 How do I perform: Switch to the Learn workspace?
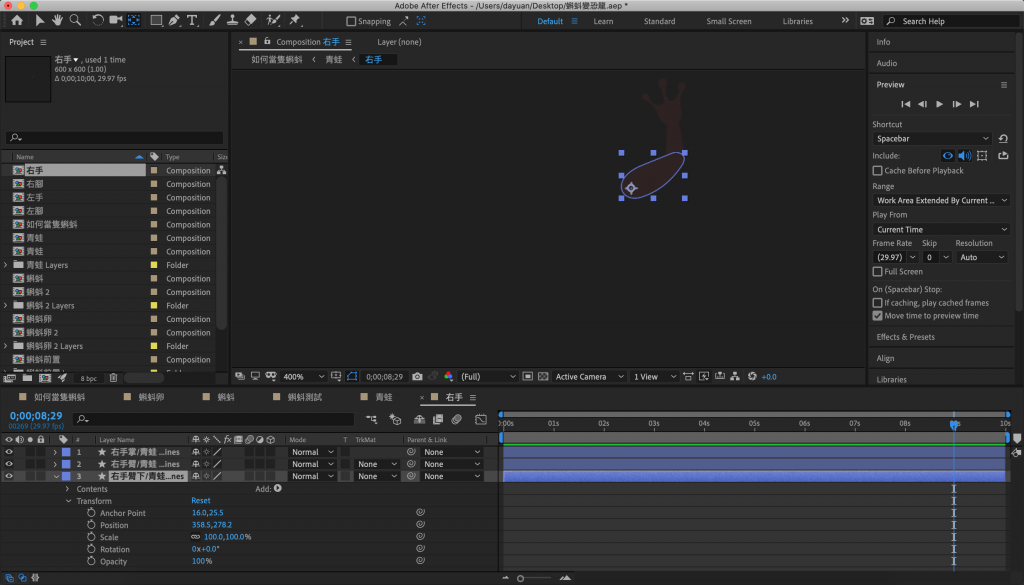603,22
